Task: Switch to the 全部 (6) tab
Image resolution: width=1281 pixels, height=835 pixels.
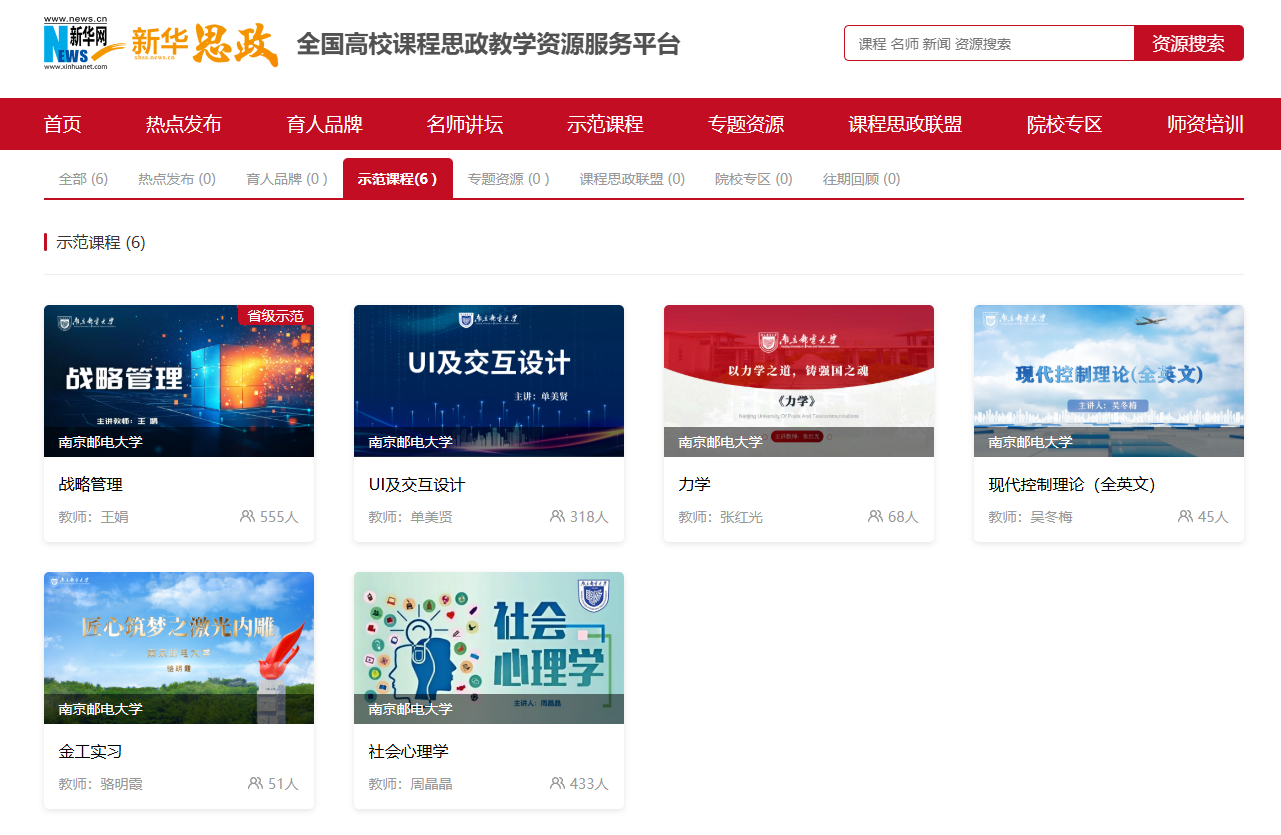Action: click(83, 179)
